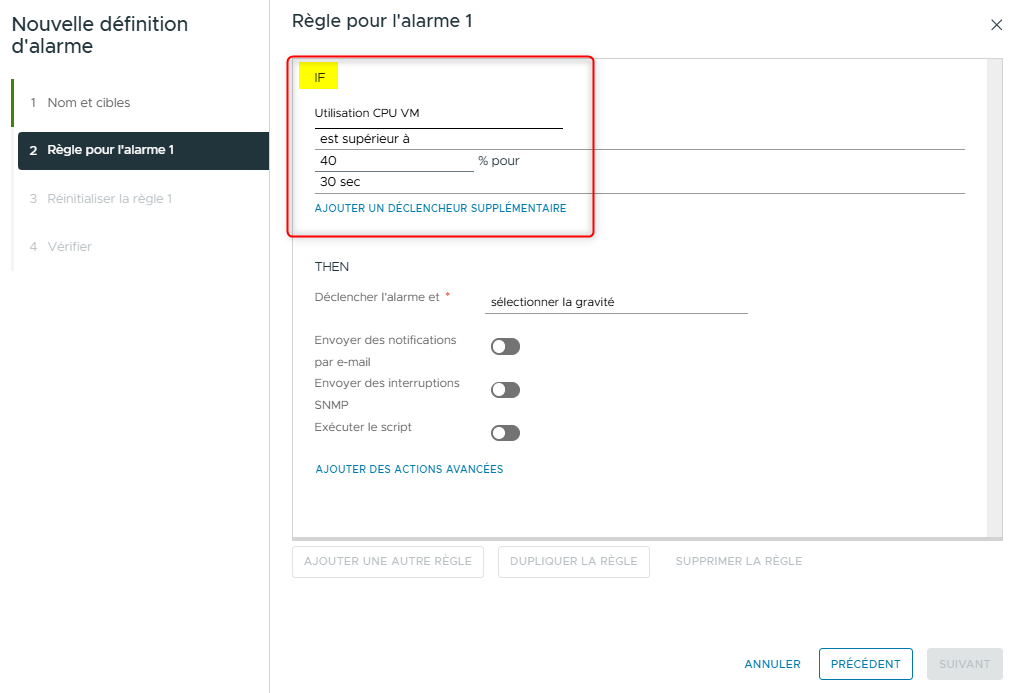Close the alarm definition dialog
Image resolution: width=1020 pixels, height=693 pixels.
click(x=996, y=25)
